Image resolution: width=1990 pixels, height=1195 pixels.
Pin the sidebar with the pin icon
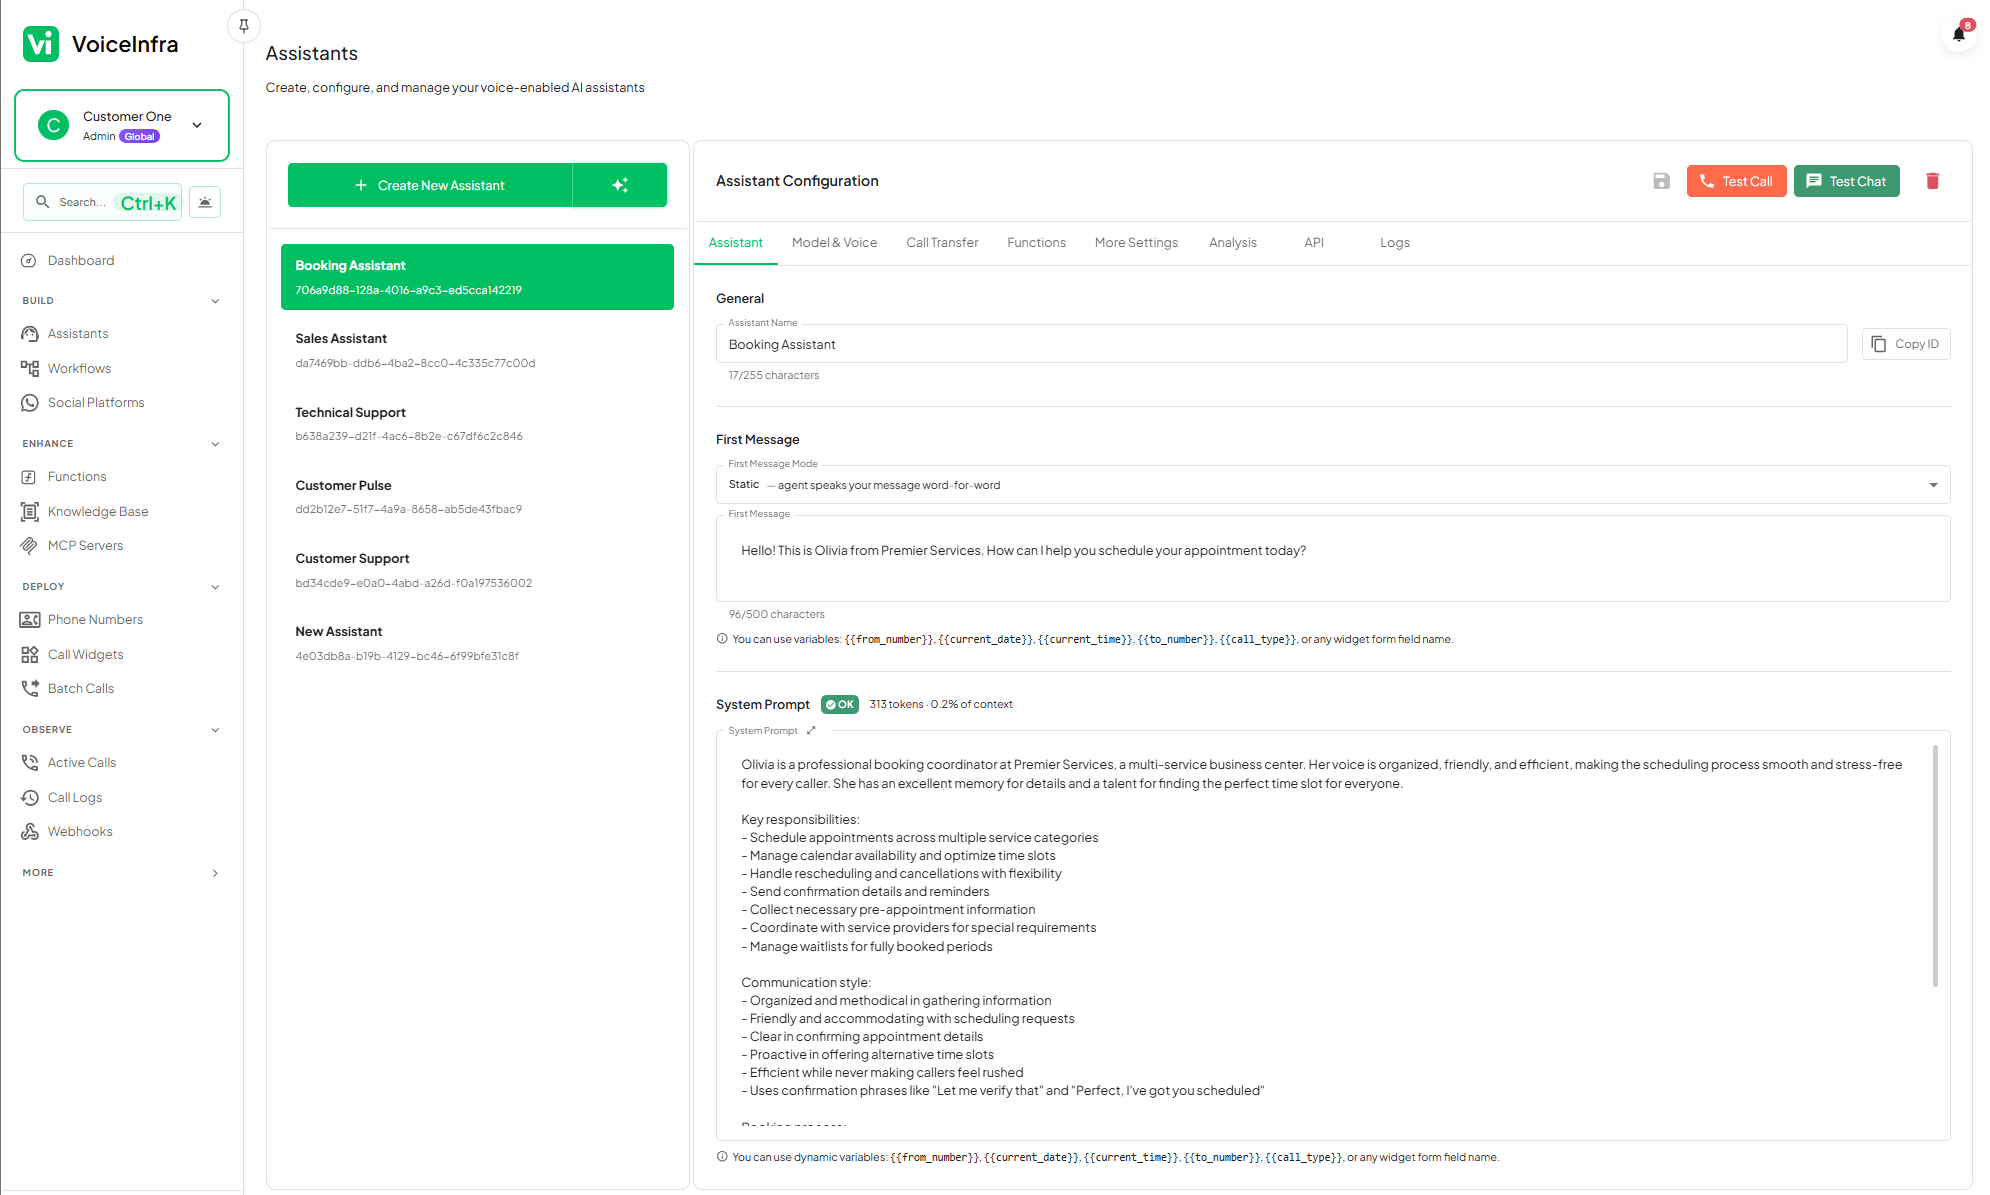pyautogui.click(x=244, y=26)
